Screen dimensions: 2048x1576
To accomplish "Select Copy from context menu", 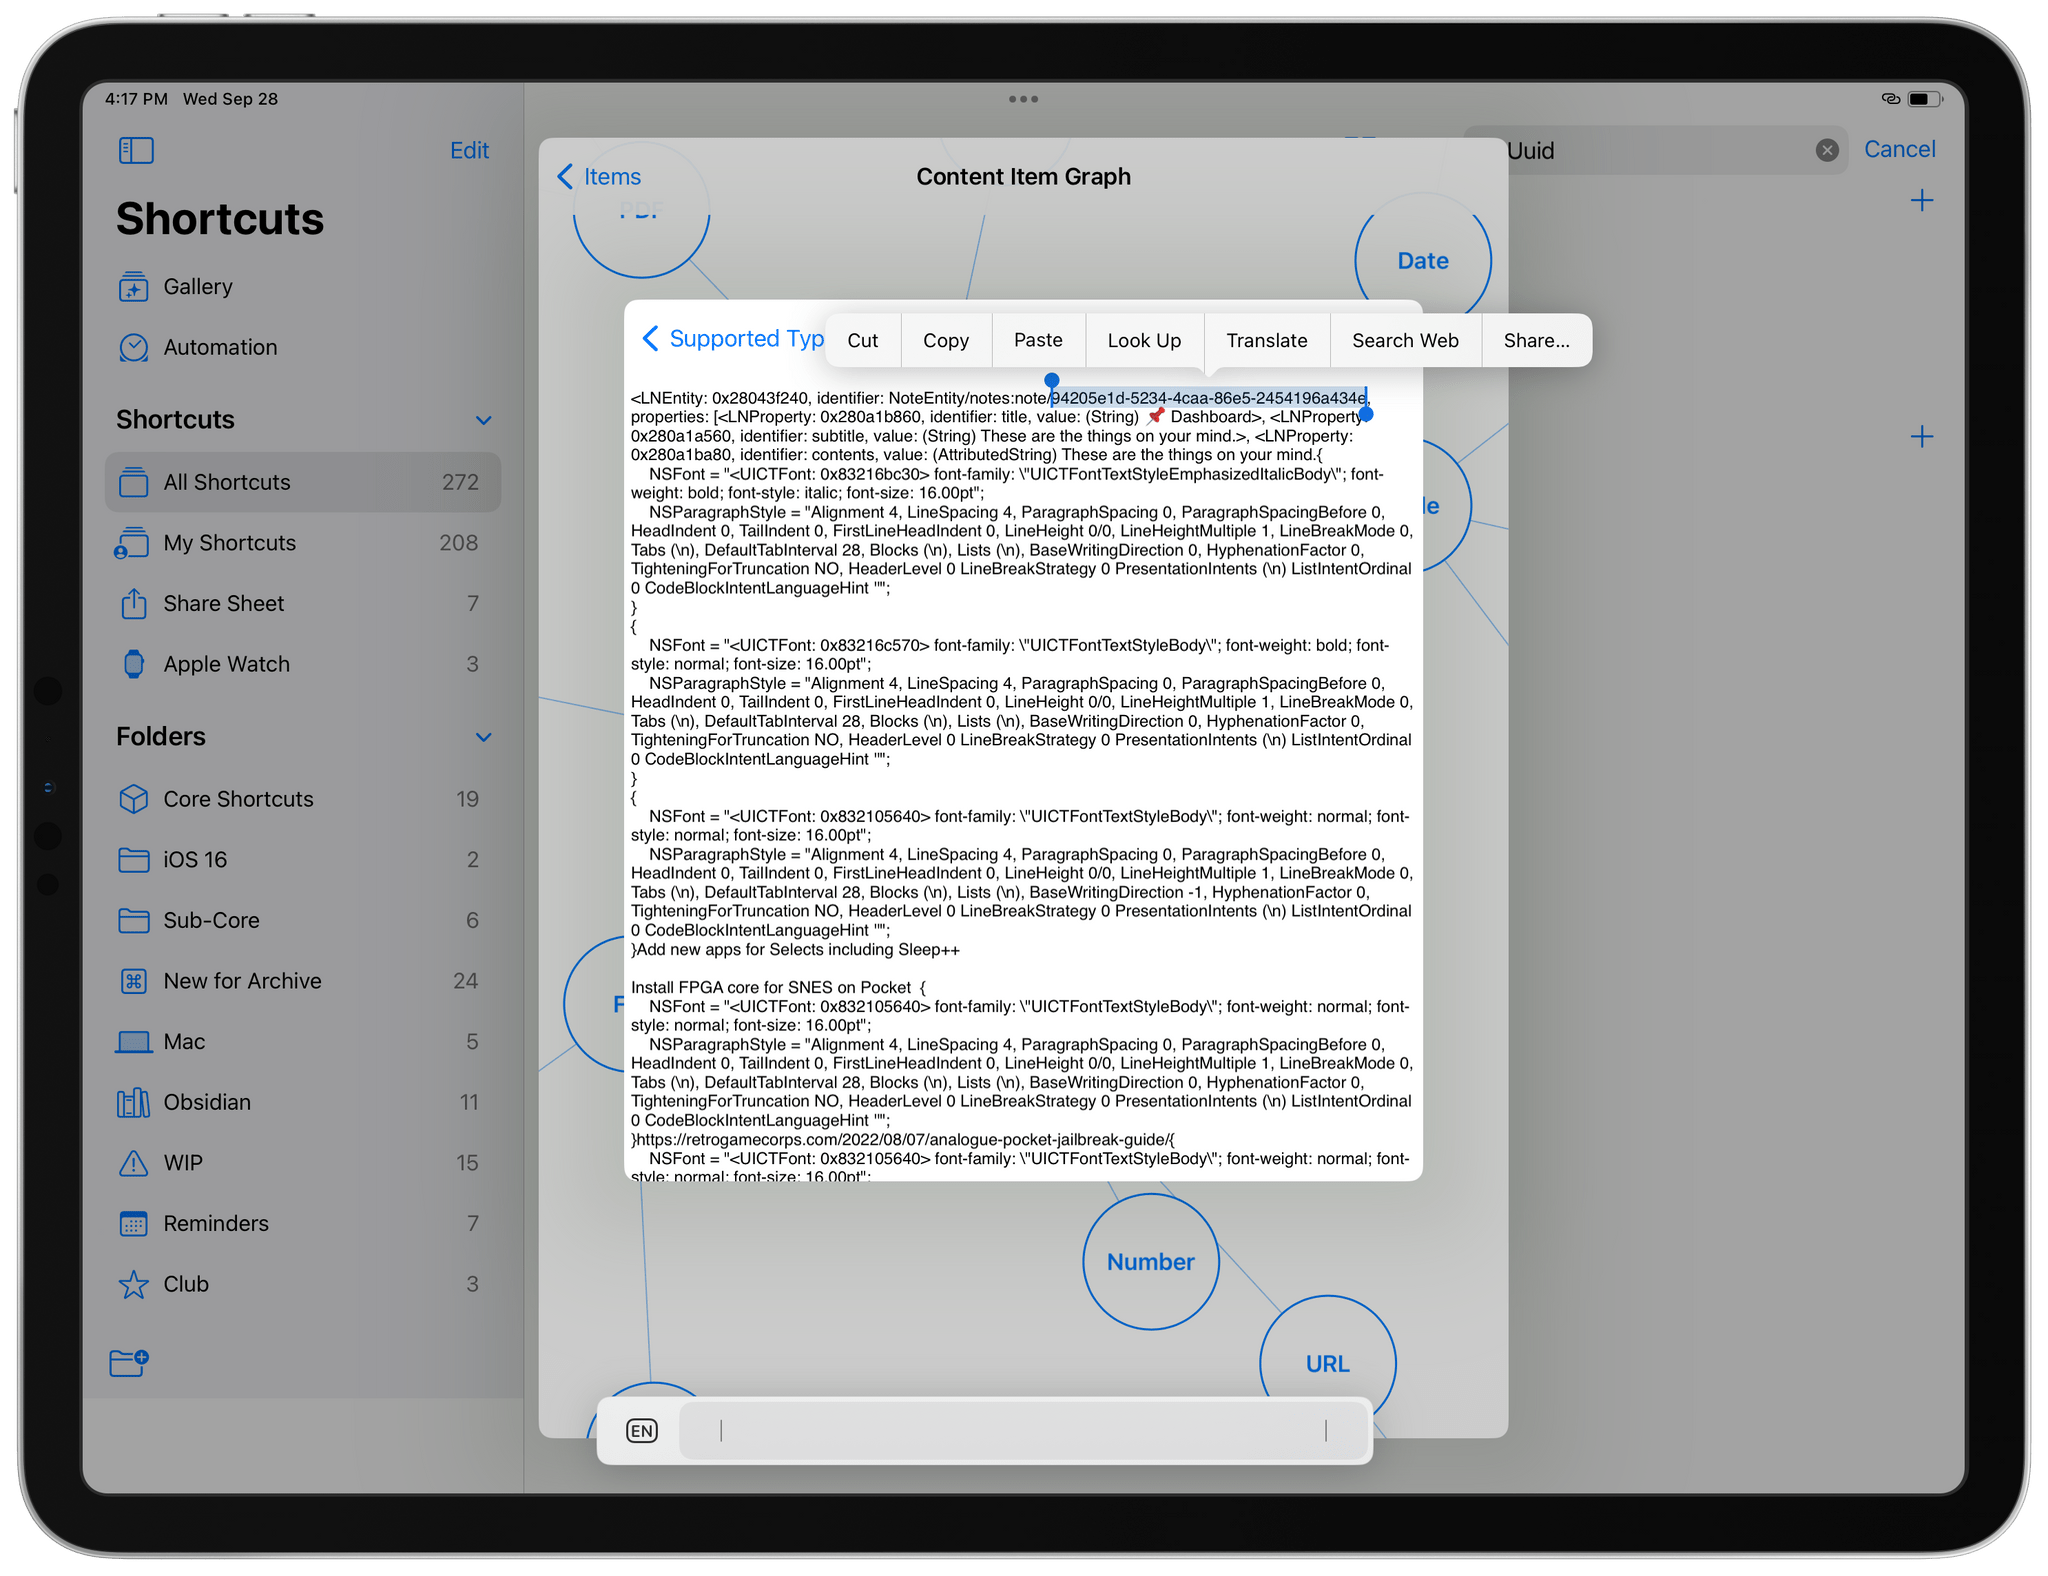I will [x=944, y=341].
